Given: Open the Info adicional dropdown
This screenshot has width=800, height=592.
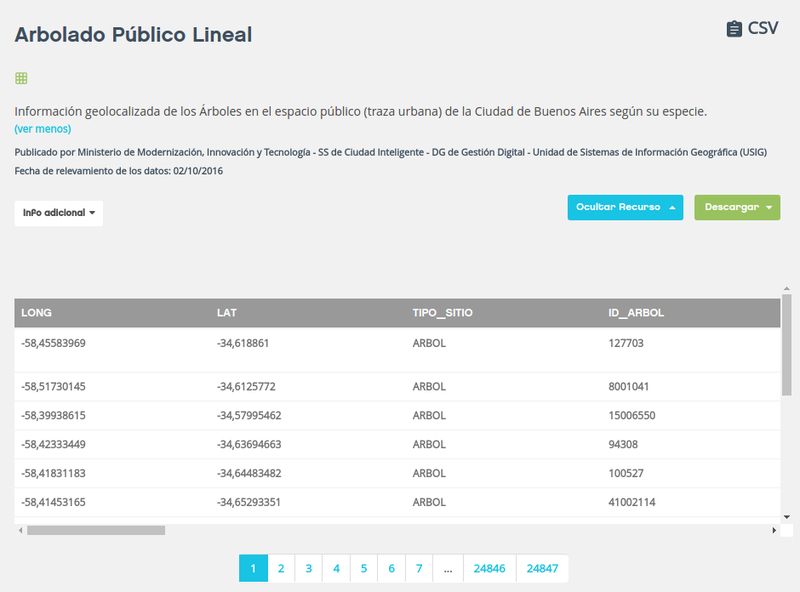Looking at the screenshot, I should 58,213.
